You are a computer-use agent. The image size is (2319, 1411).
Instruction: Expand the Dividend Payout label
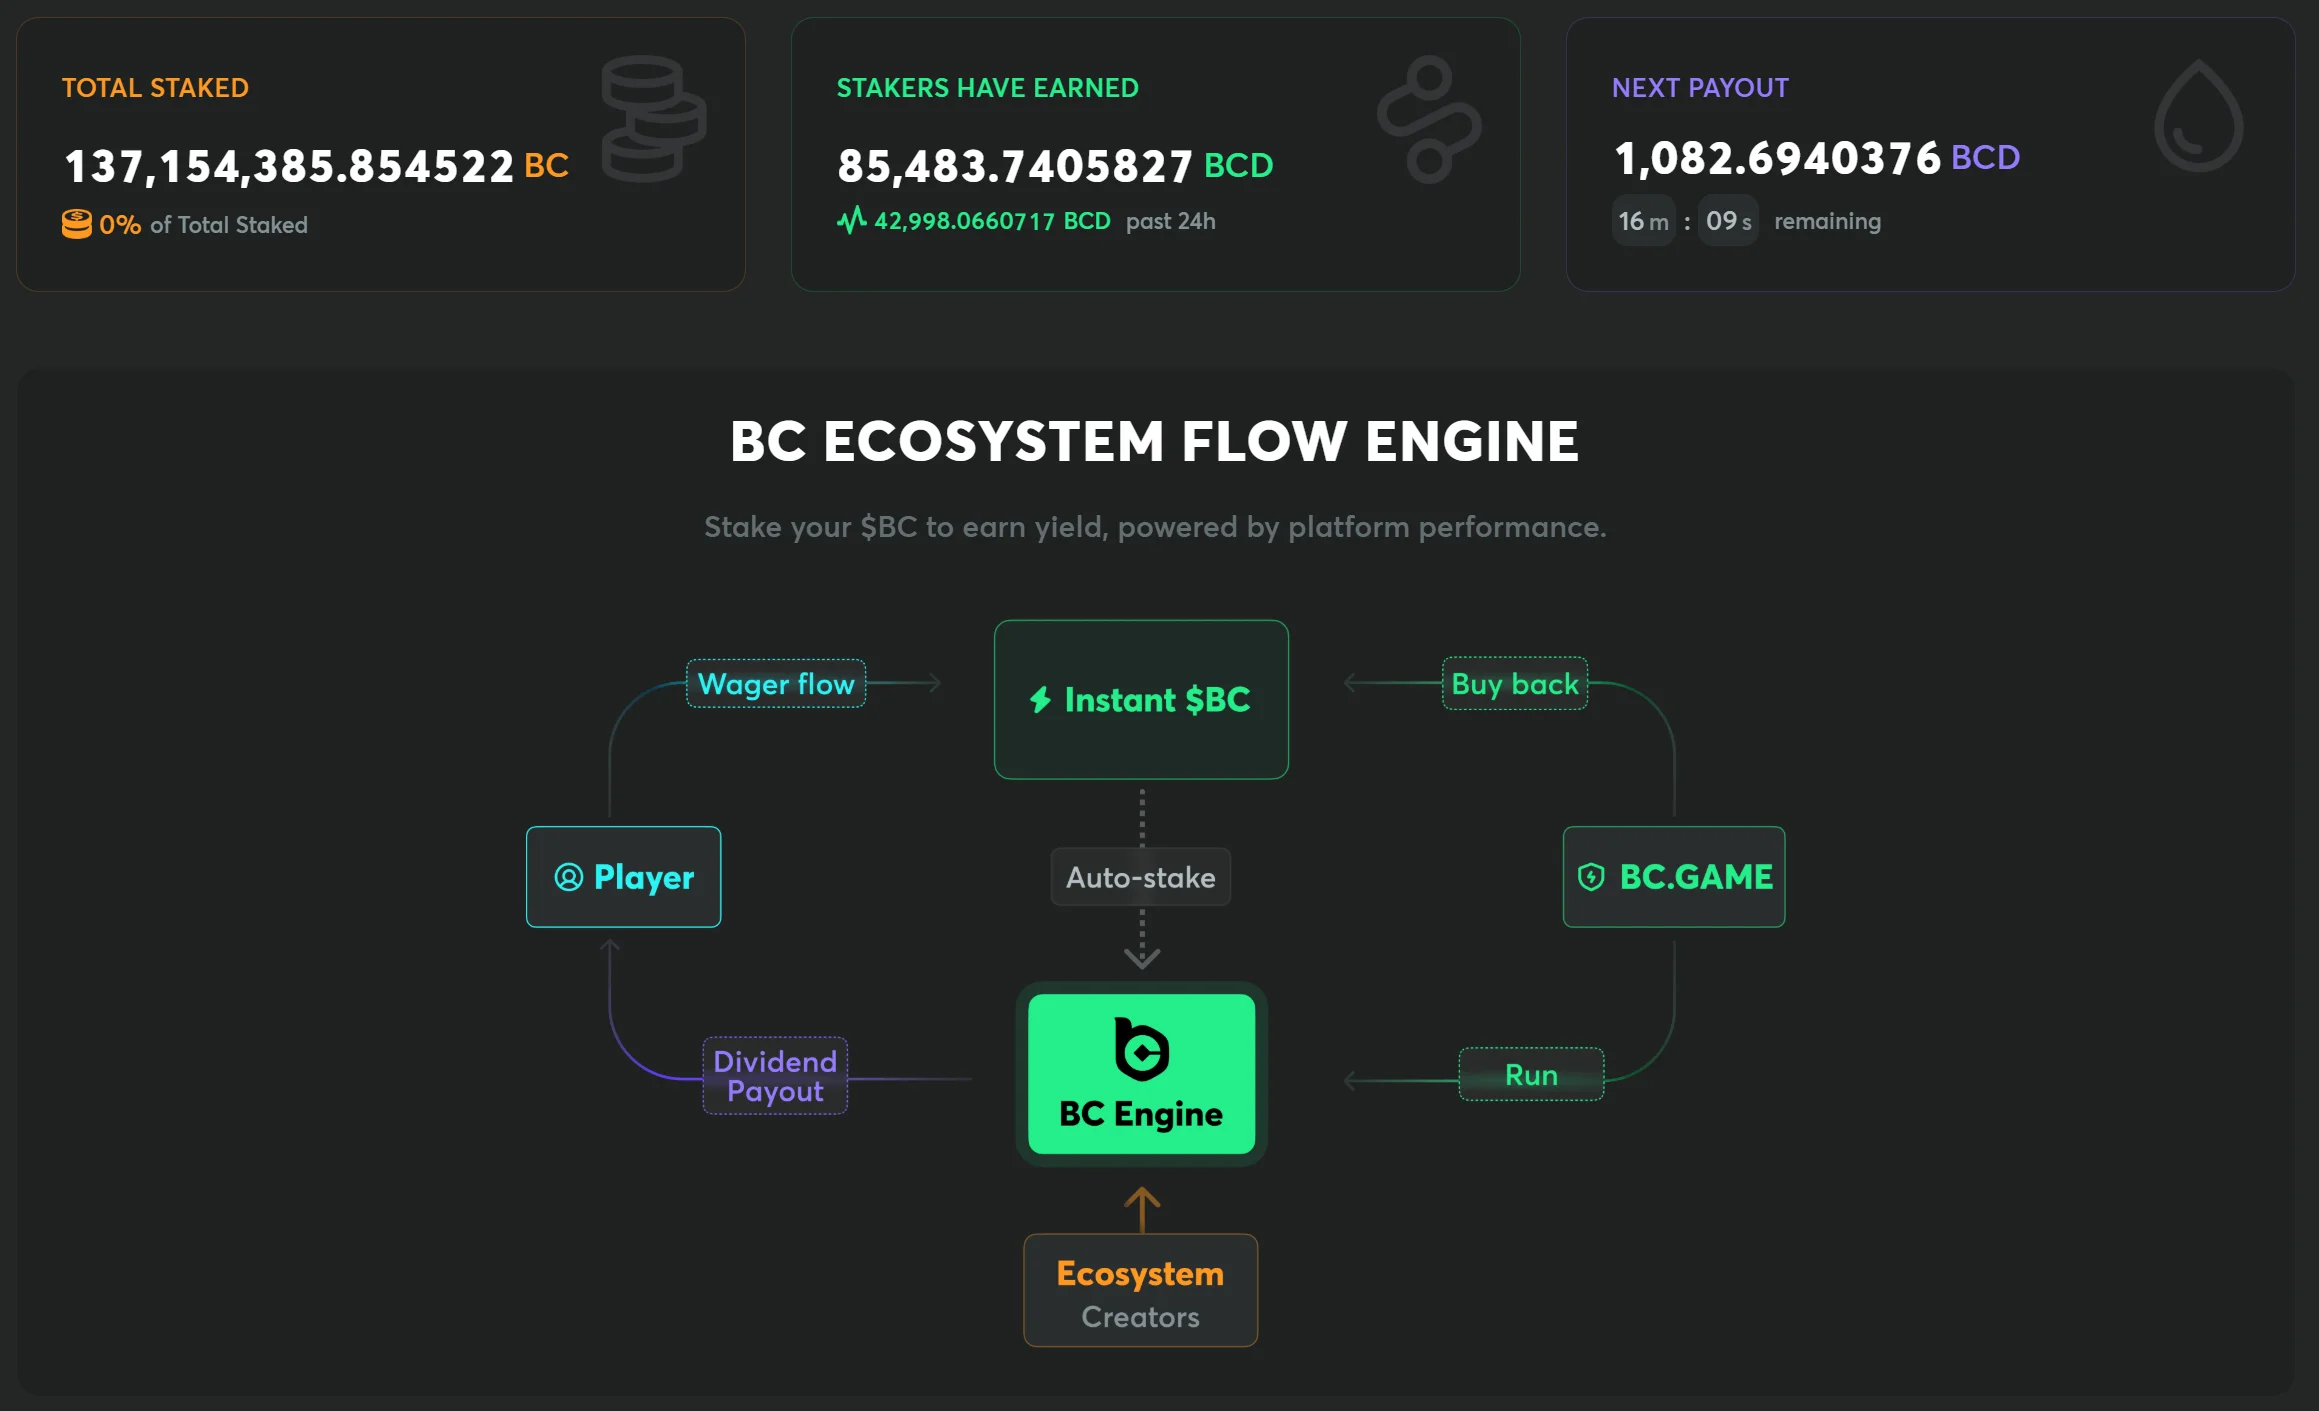774,1075
